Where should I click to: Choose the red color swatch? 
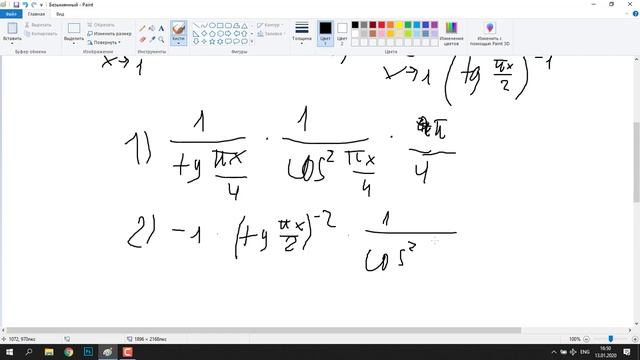pyautogui.click(x=382, y=25)
